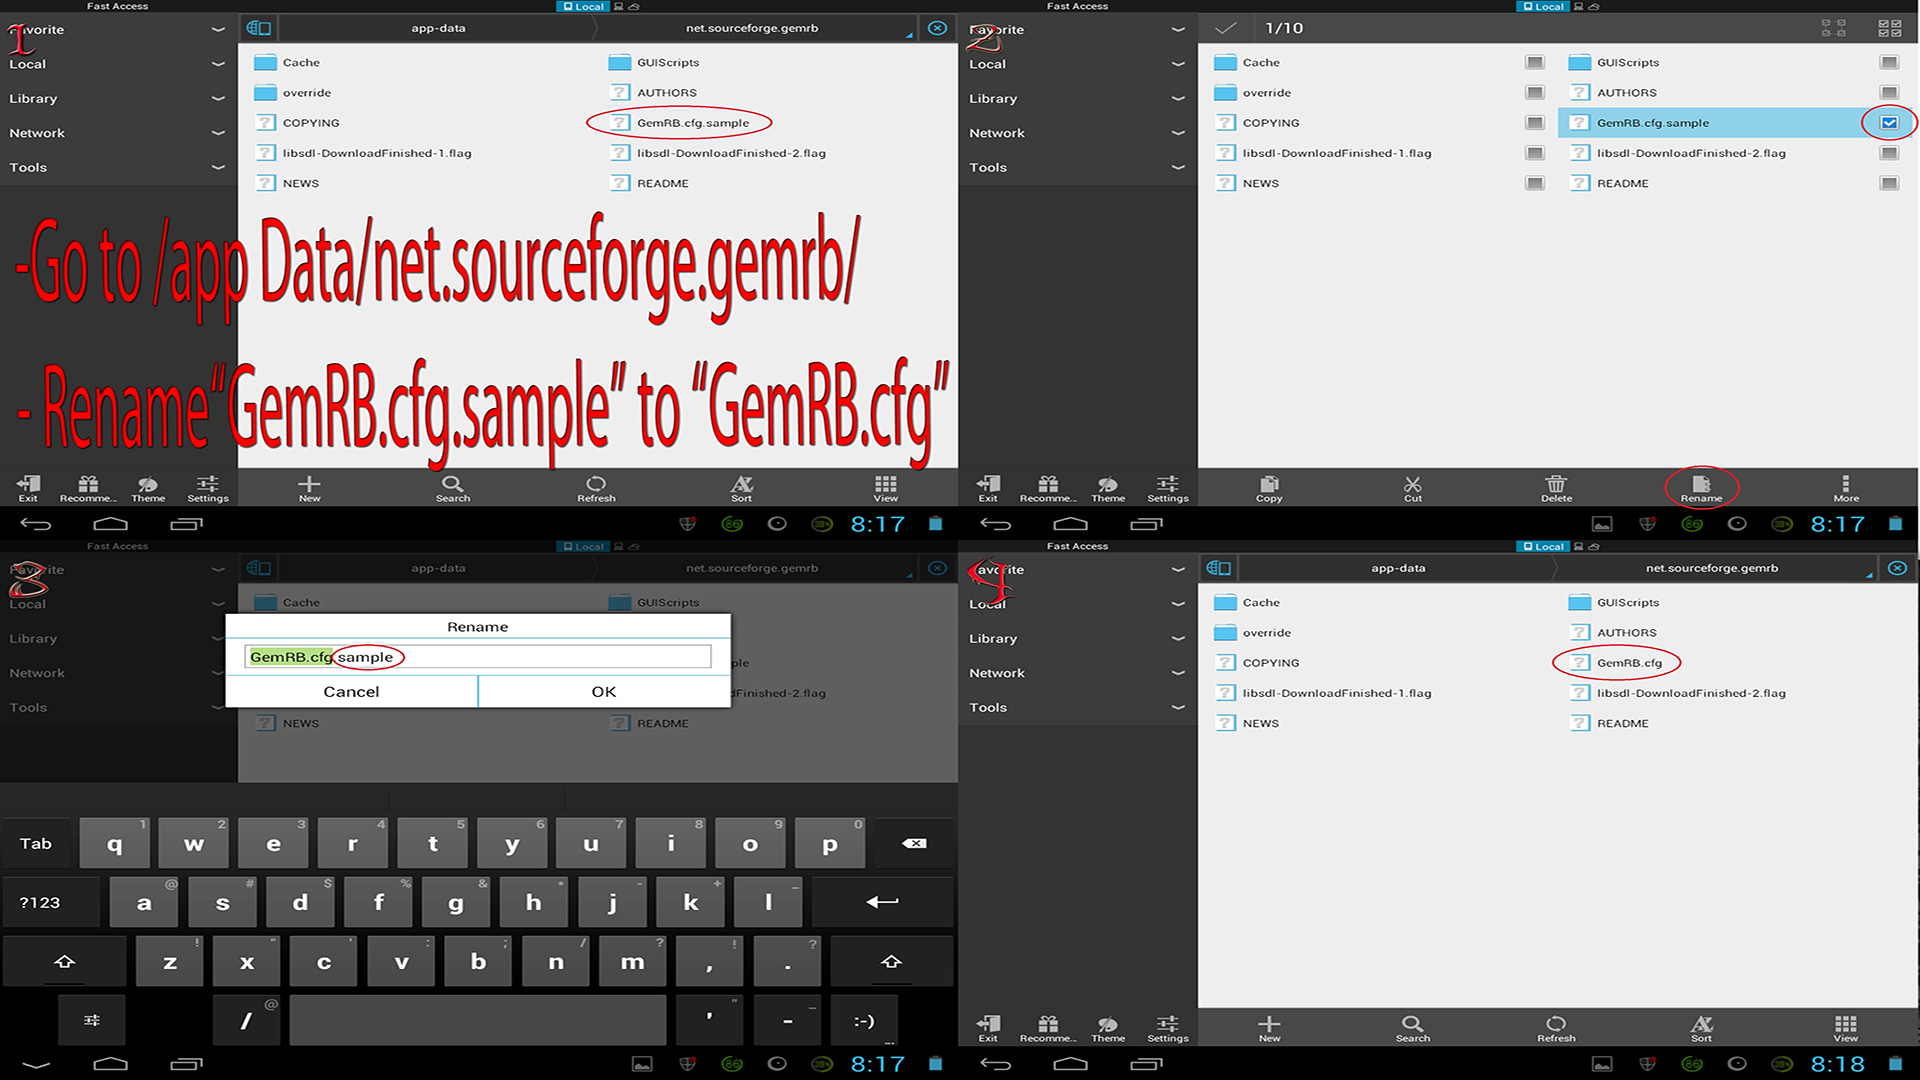Image resolution: width=1920 pixels, height=1080 pixels.
Task: Tick the checkbox for the README file
Action: (1889, 183)
